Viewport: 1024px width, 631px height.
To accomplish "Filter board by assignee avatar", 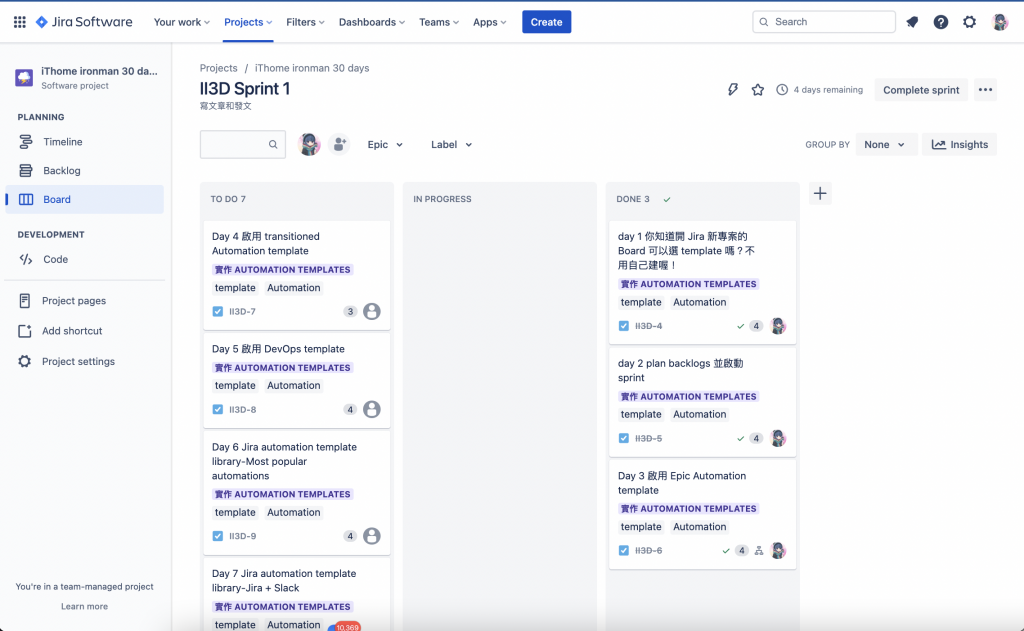I will coord(309,144).
